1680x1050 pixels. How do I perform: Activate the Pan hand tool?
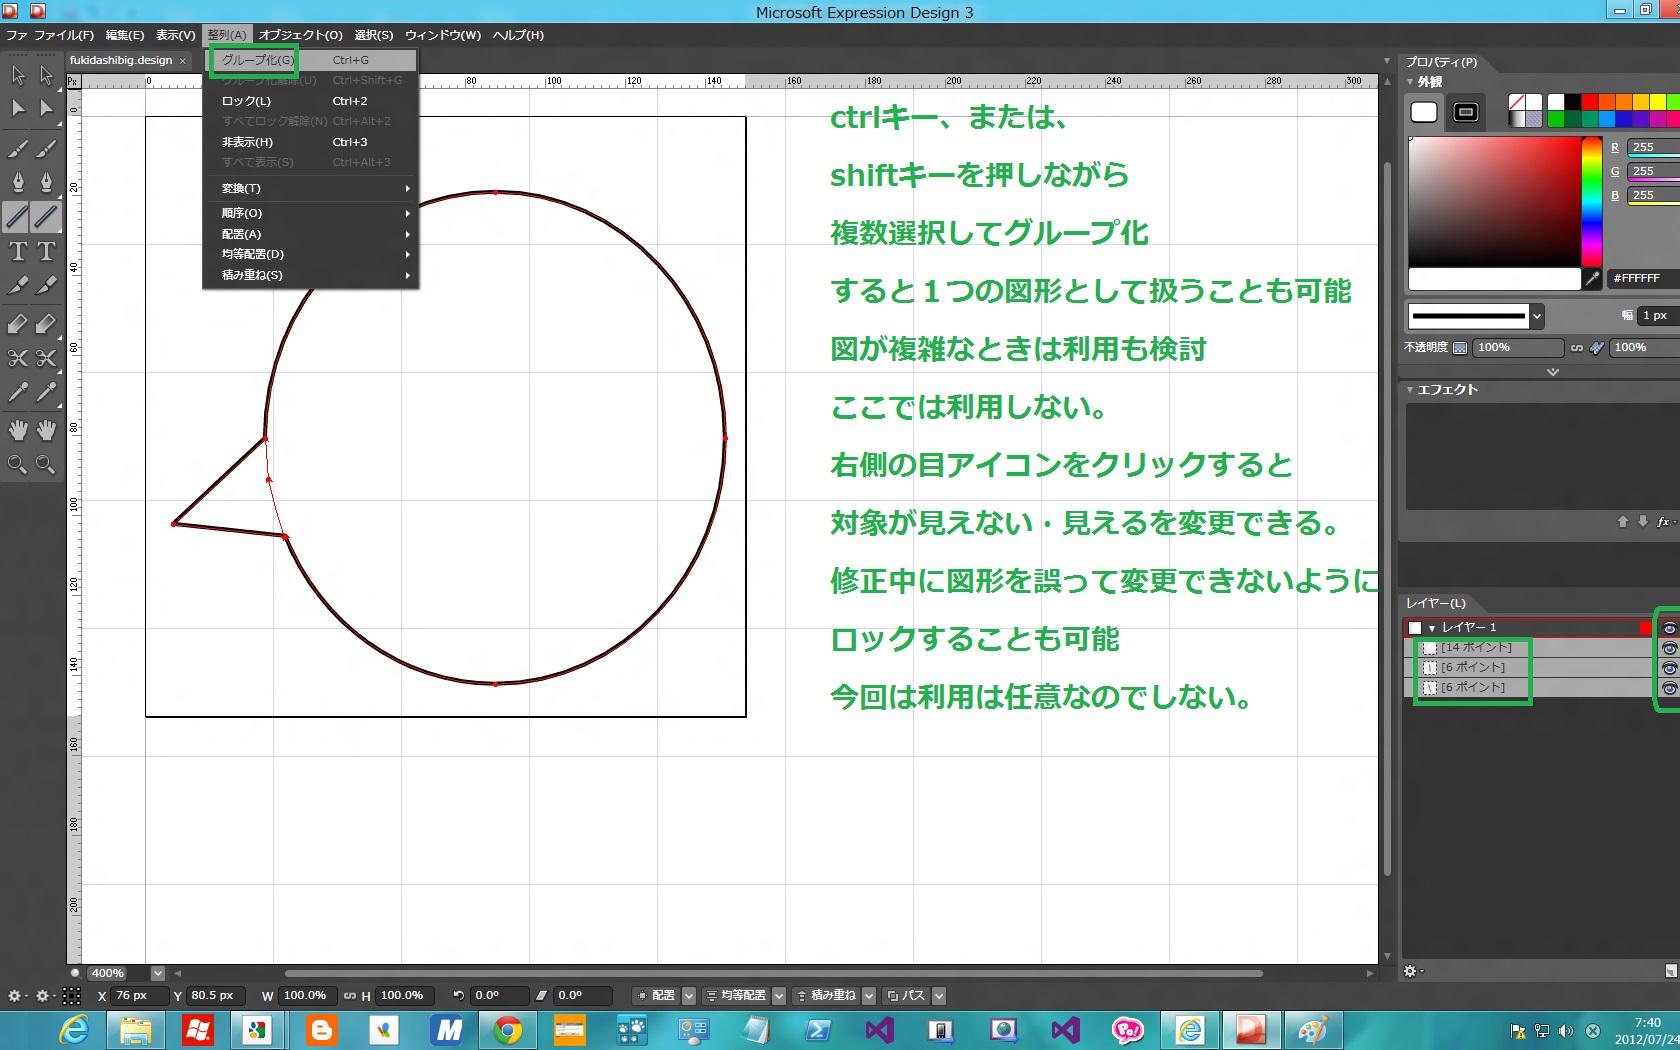tap(18, 430)
